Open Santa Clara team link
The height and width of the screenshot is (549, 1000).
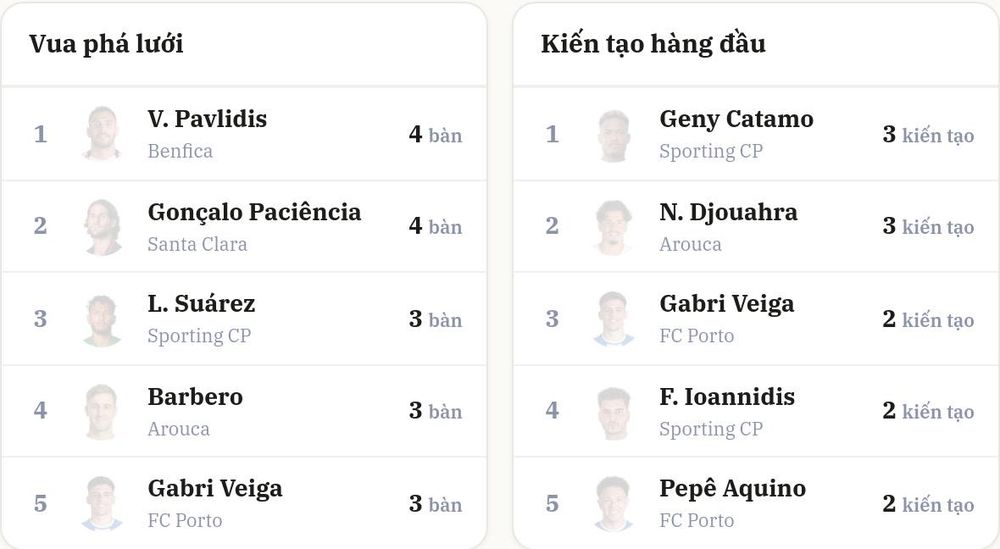click(197, 244)
